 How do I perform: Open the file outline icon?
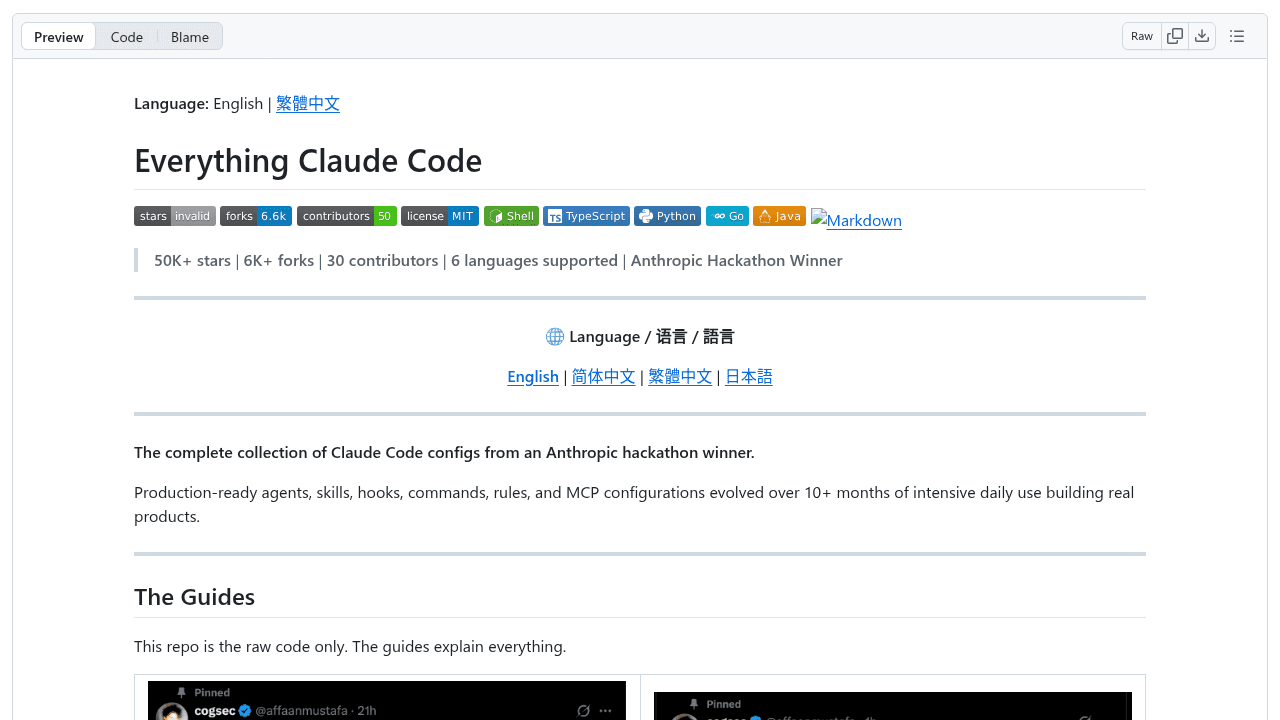click(x=1237, y=35)
